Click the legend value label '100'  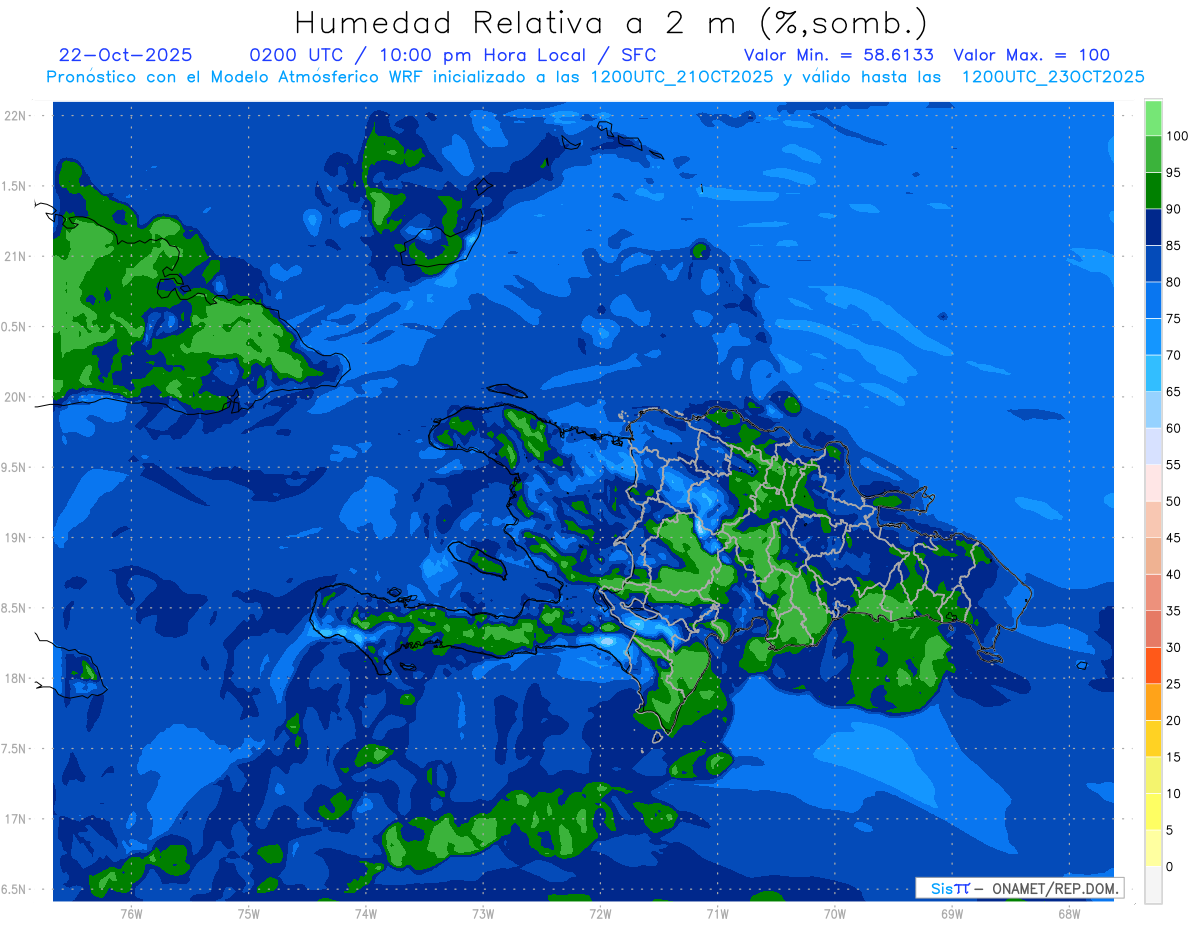coord(1177,136)
